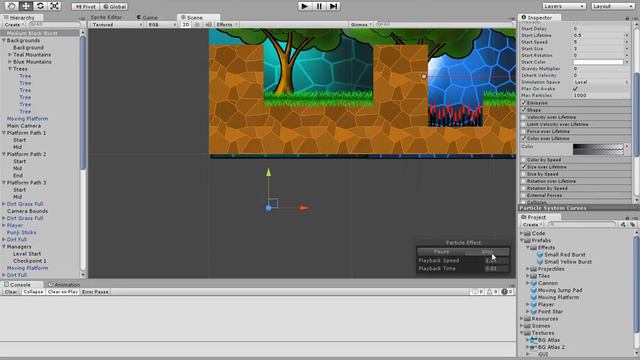Open the RGB render mode dropdown

[x=162, y=24]
